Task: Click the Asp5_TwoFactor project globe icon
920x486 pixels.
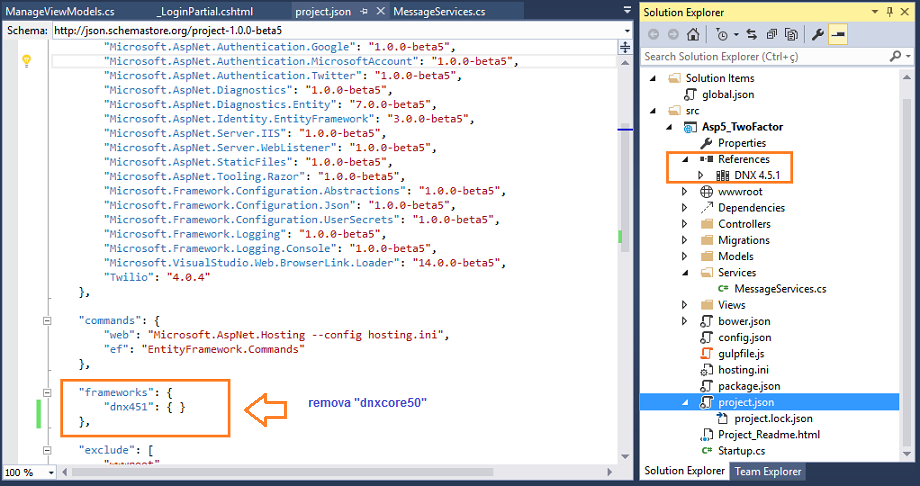Action: [x=690, y=127]
